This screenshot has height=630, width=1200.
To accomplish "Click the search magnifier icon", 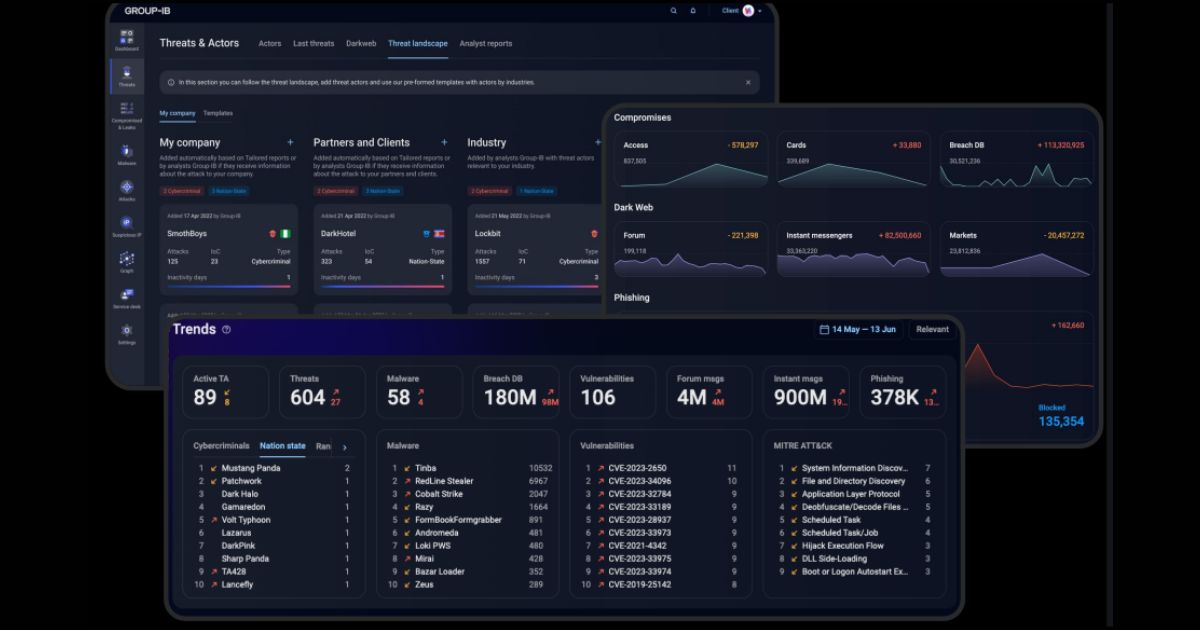I will click(x=673, y=11).
